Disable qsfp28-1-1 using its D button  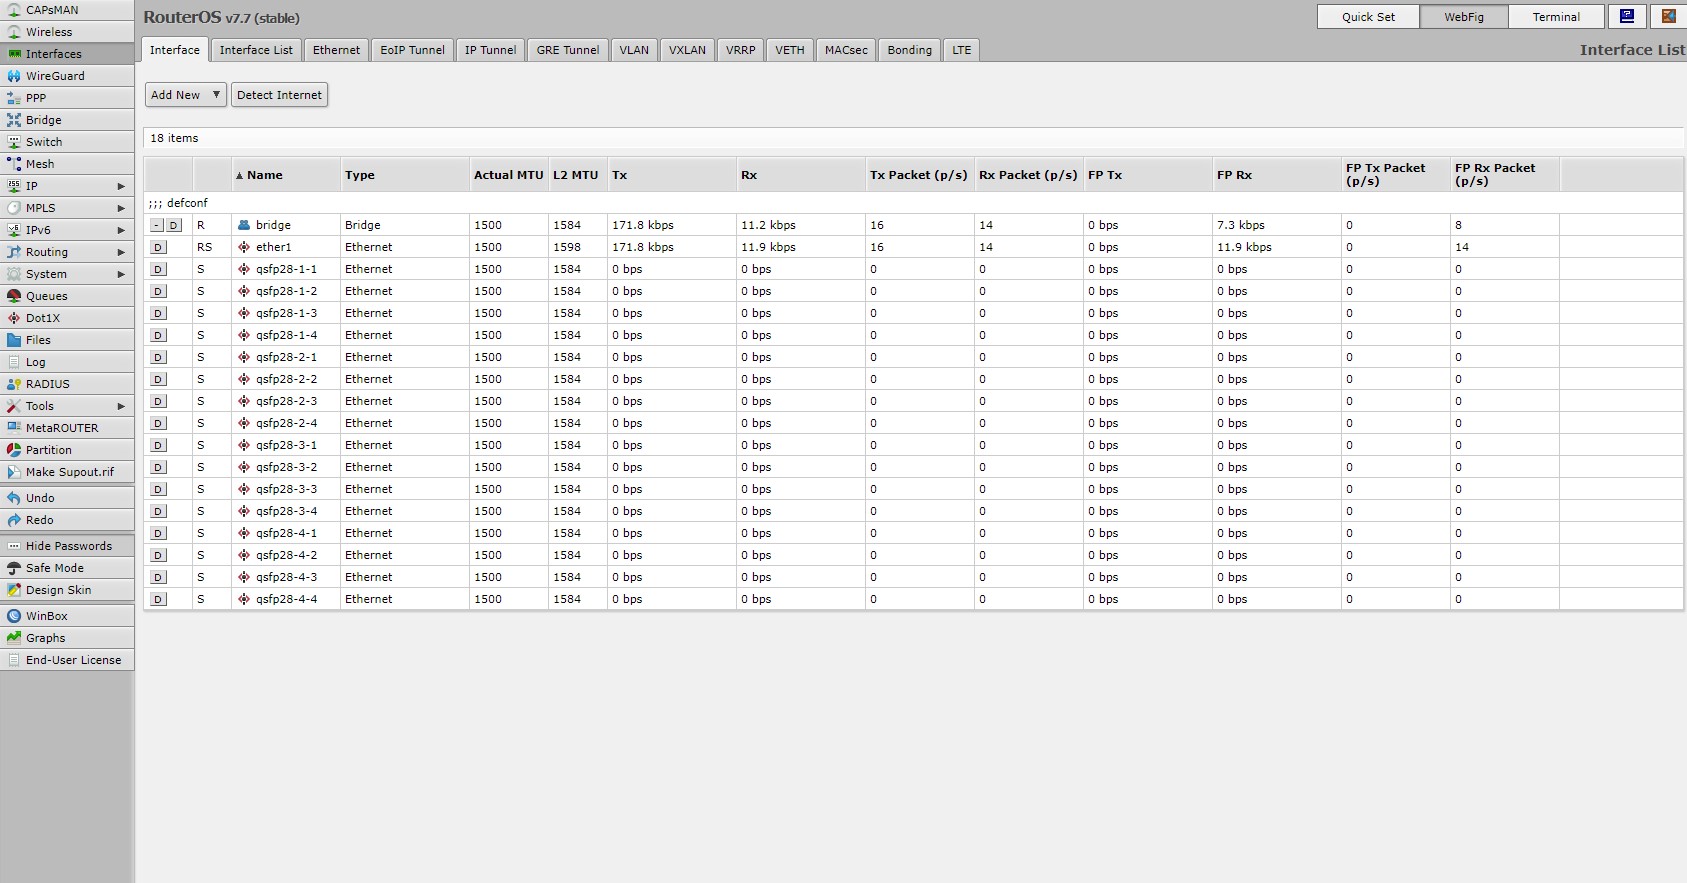click(158, 270)
